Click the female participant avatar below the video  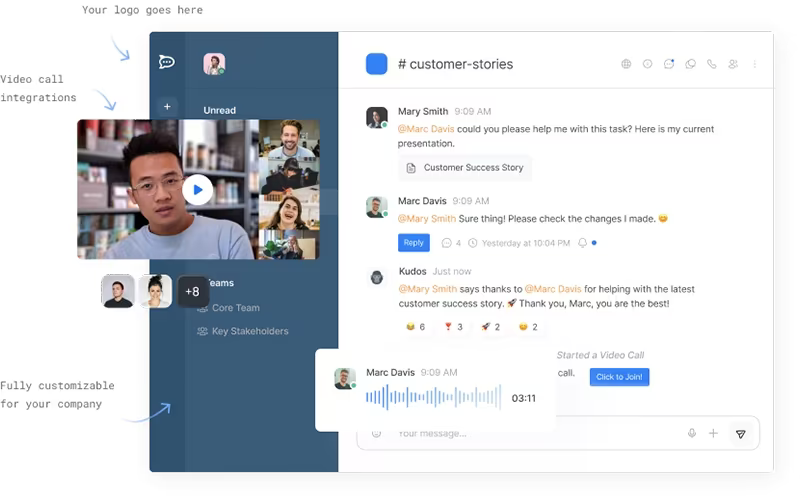155,291
